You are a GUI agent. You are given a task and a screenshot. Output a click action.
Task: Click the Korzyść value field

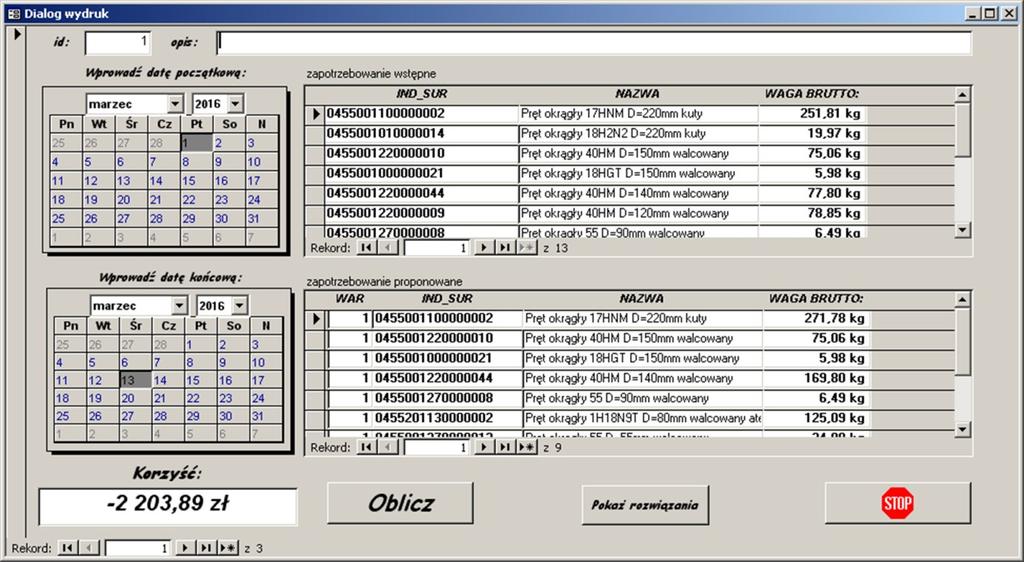tap(168, 506)
